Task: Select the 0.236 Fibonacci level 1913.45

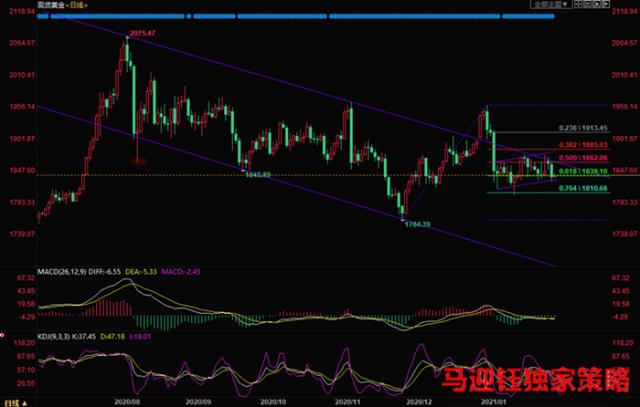Action: pyautogui.click(x=583, y=128)
